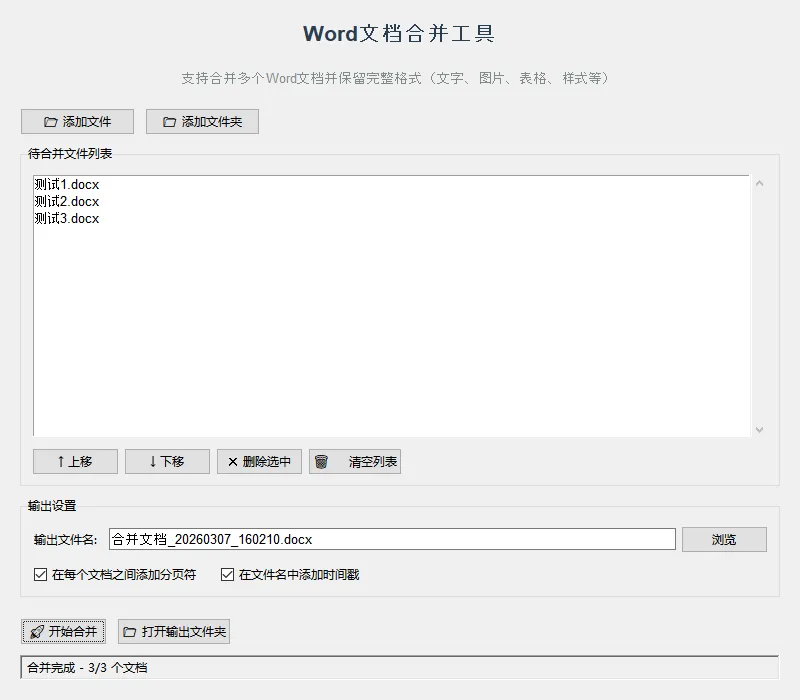Open the 浏览 browse dialog
Image resolution: width=800 pixels, height=700 pixels.
tap(724, 539)
